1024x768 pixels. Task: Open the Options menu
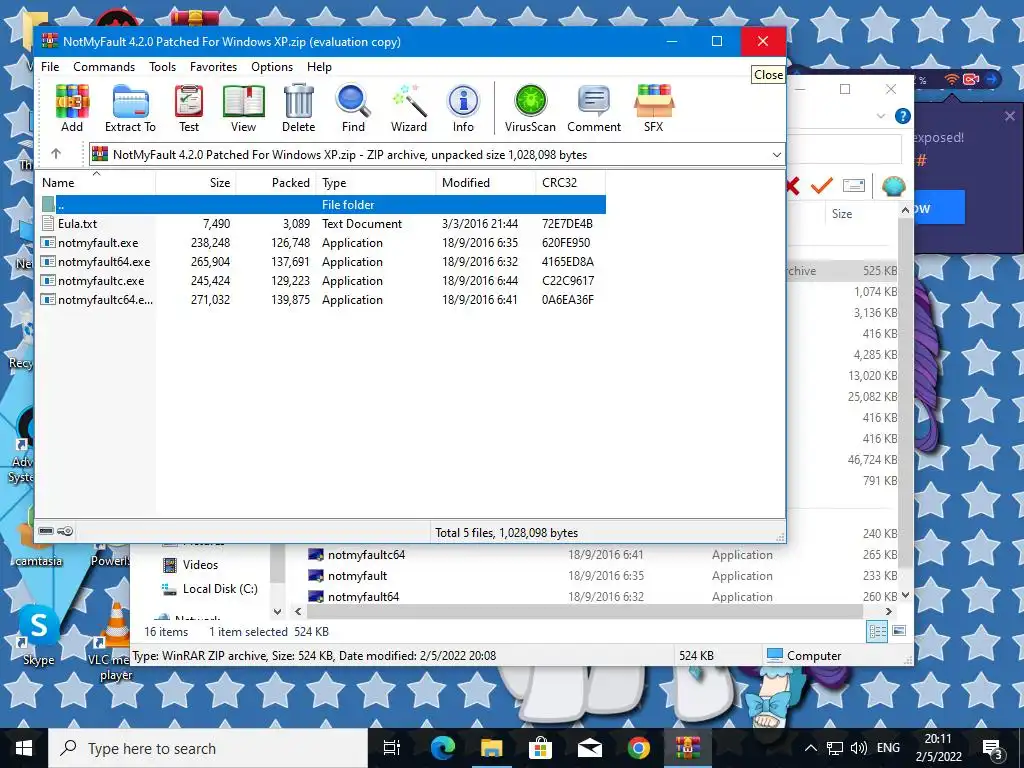click(x=272, y=67)
